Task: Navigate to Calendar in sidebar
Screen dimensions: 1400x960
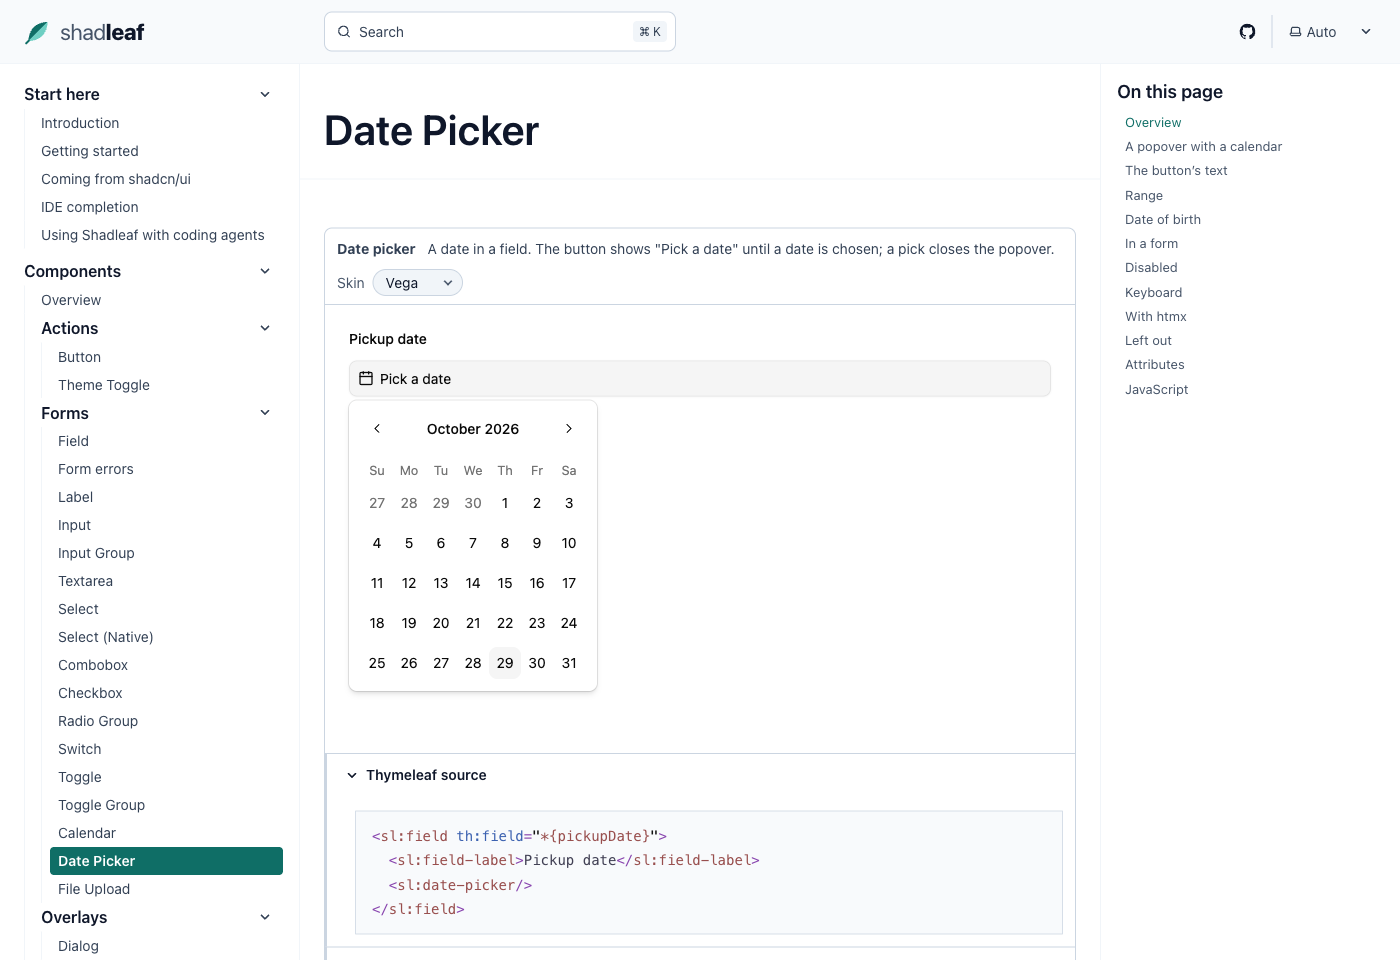Action: point(87,833)
